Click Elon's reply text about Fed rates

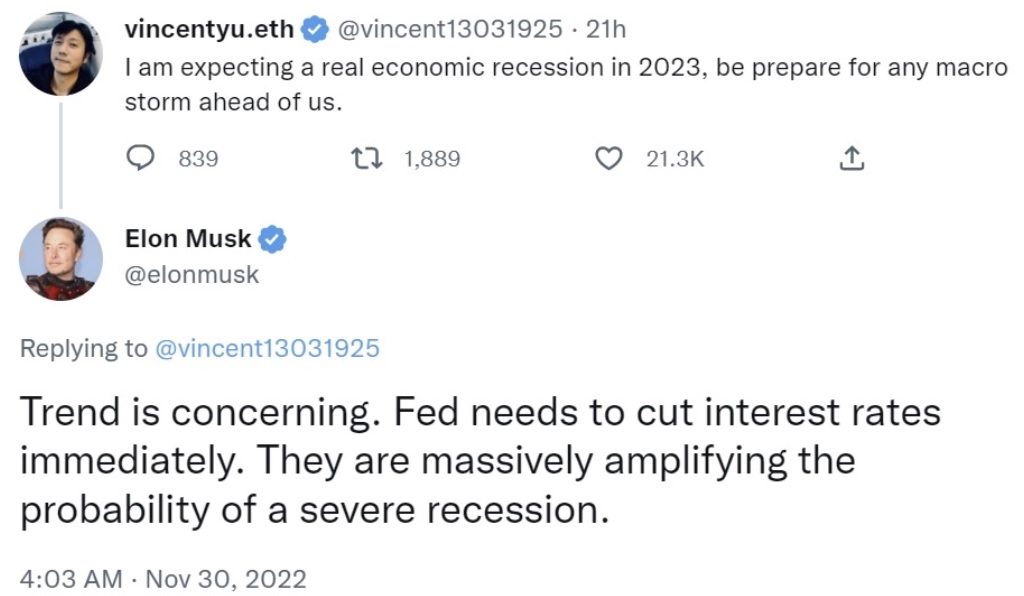pos(481,461)
